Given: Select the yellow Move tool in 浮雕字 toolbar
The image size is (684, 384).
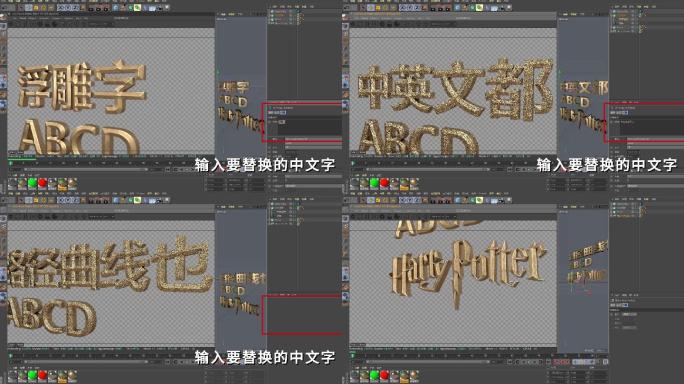Looking at the screenshot, I should click(x=36, y=8).
